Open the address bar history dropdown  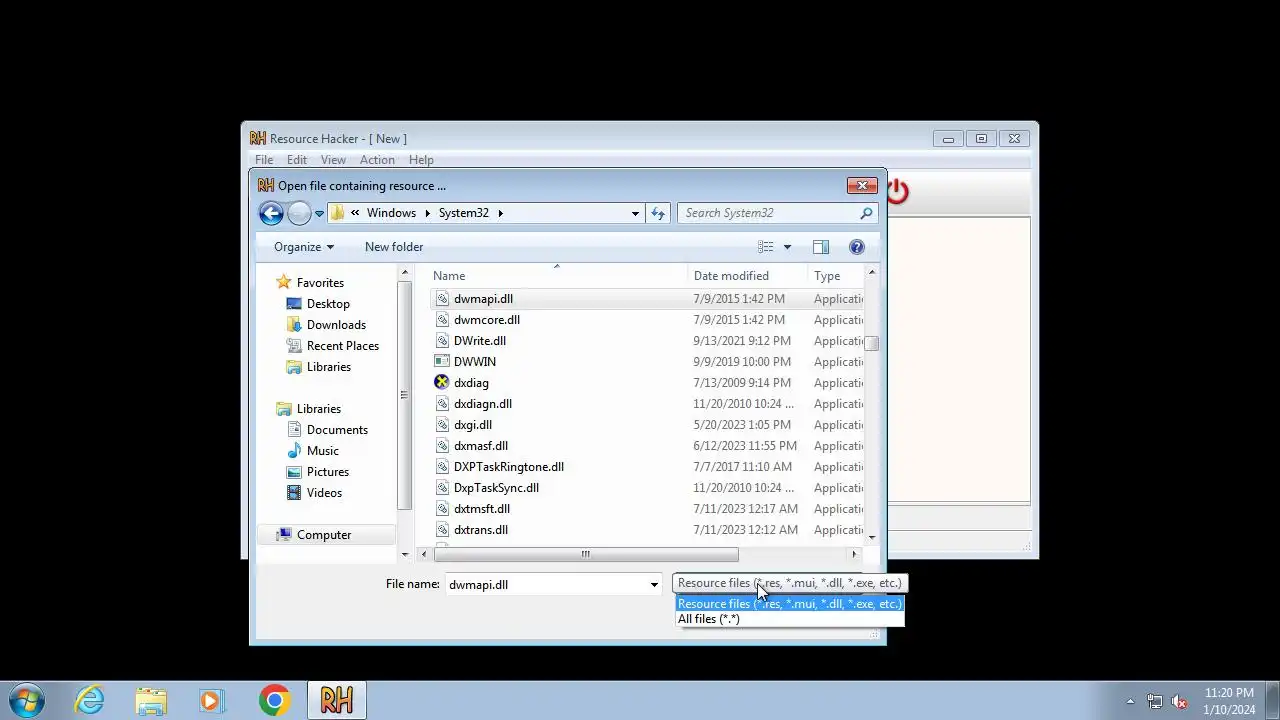[x=635, y=213]
